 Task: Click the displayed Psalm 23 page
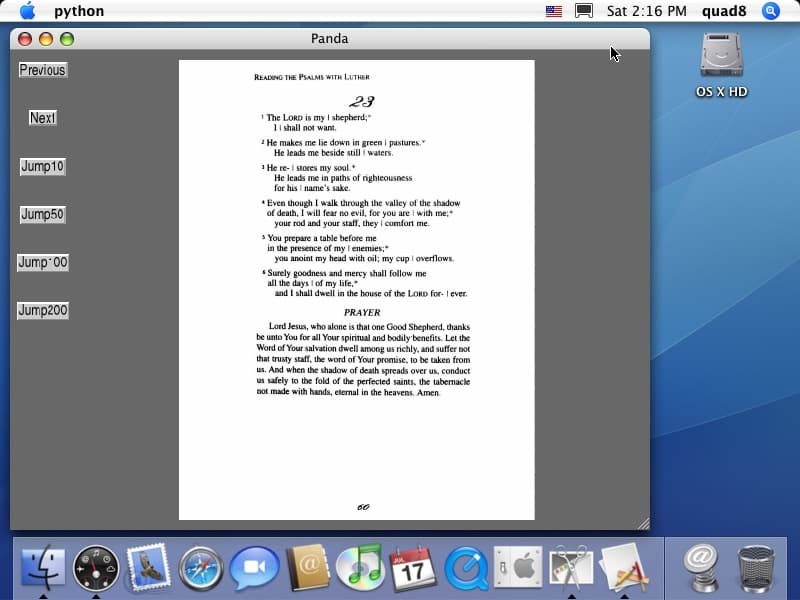(x=357, y=290)
